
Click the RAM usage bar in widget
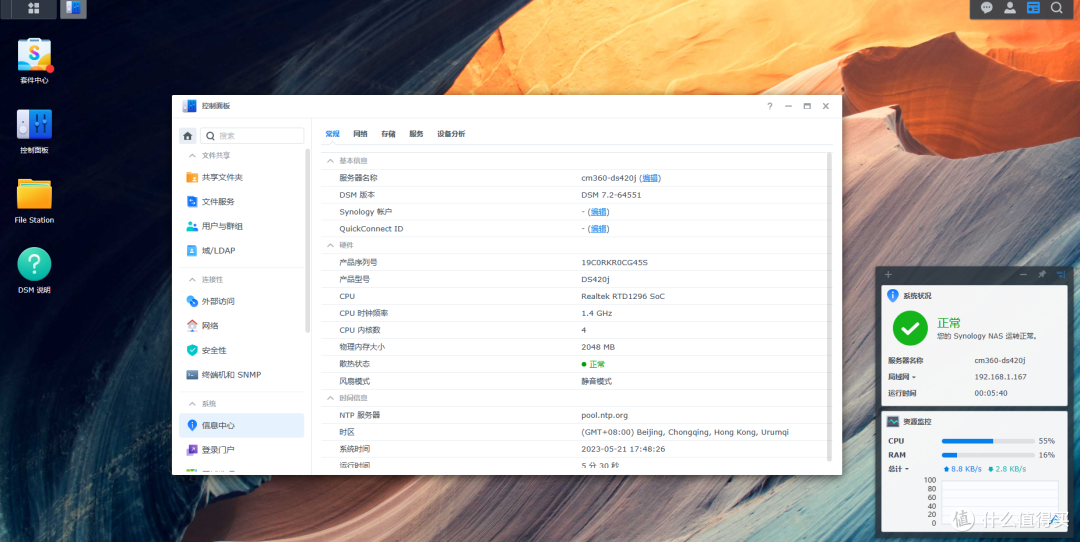[988, 455]
